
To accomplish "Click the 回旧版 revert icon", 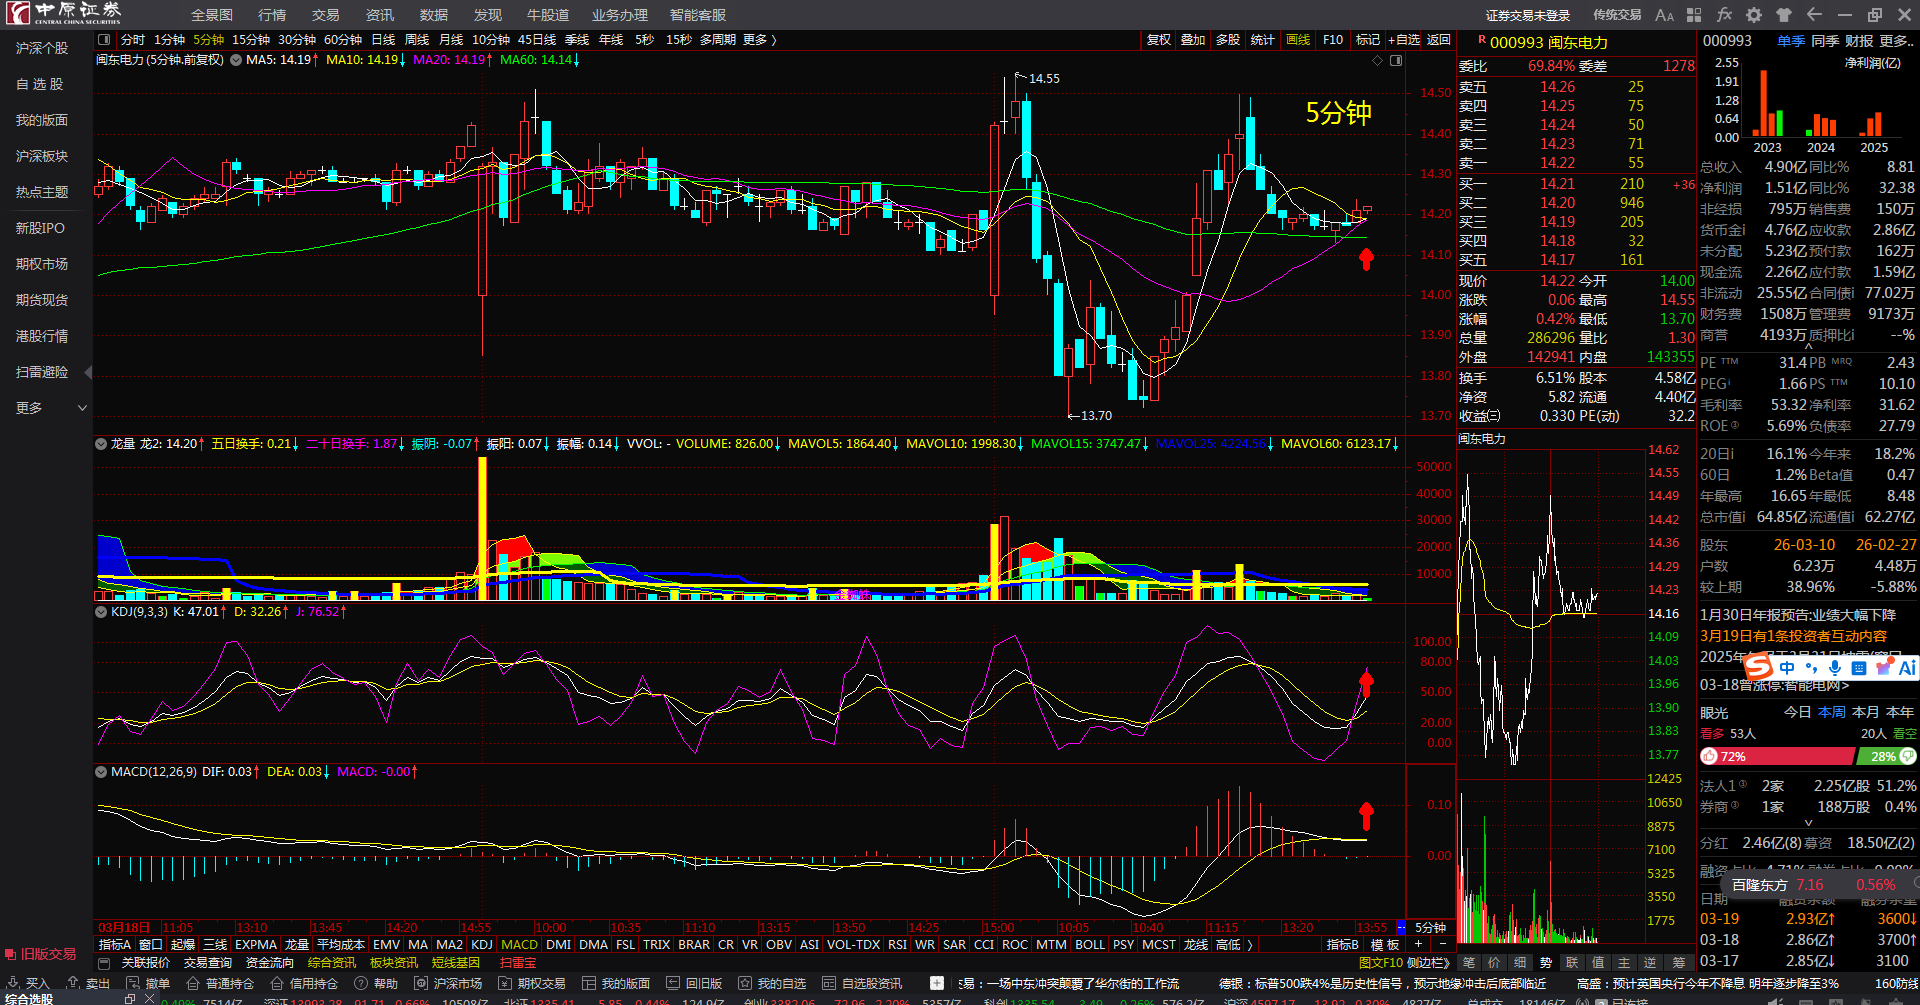I will [673, 983].
